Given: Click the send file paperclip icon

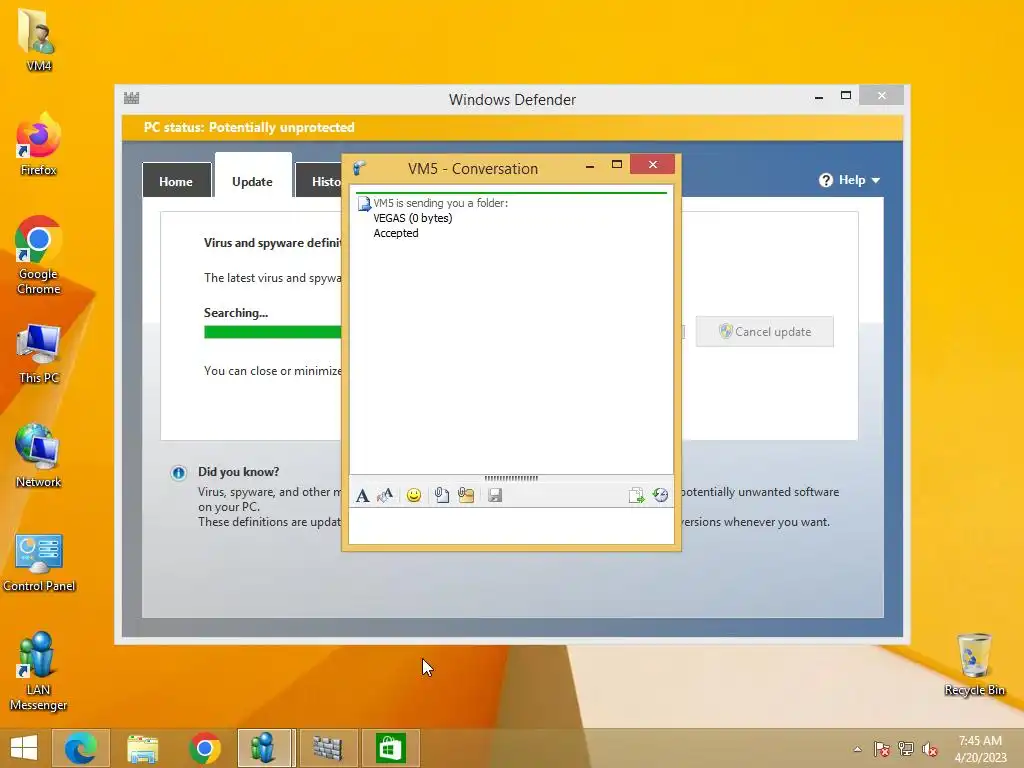Looking at the screenshot, I should tap(441, 496).
